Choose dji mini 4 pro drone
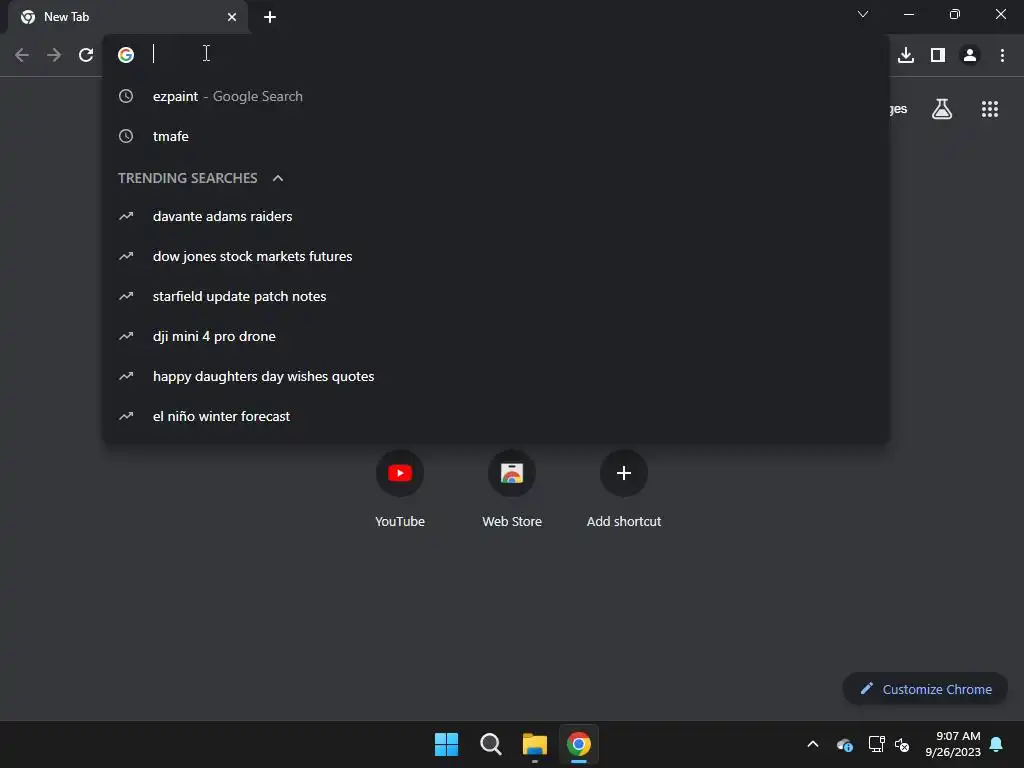Image resolution: width=1024 pixels, height=768 pixels. [x=496, y=336]
